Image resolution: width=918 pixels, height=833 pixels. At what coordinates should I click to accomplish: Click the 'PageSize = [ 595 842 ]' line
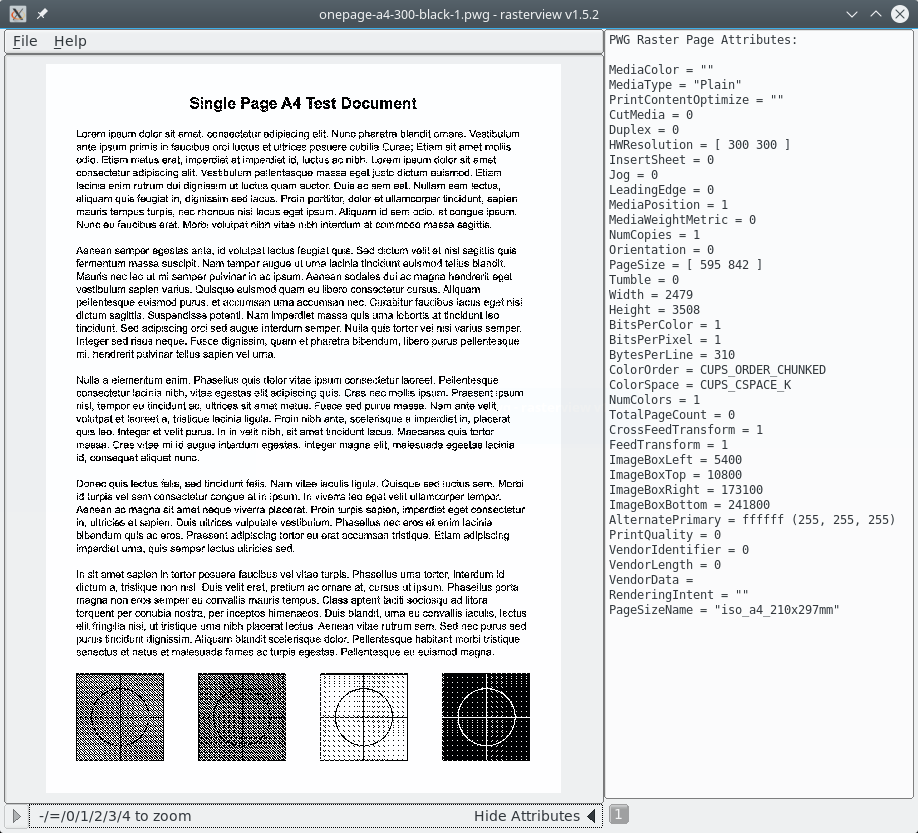(x=686, y=265)
